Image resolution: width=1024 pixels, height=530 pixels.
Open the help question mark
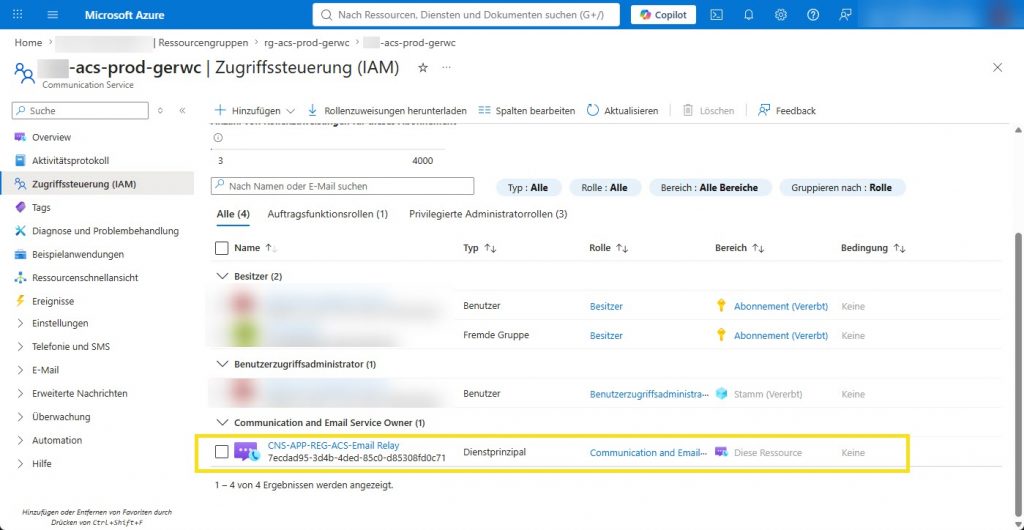coord(812,14)
